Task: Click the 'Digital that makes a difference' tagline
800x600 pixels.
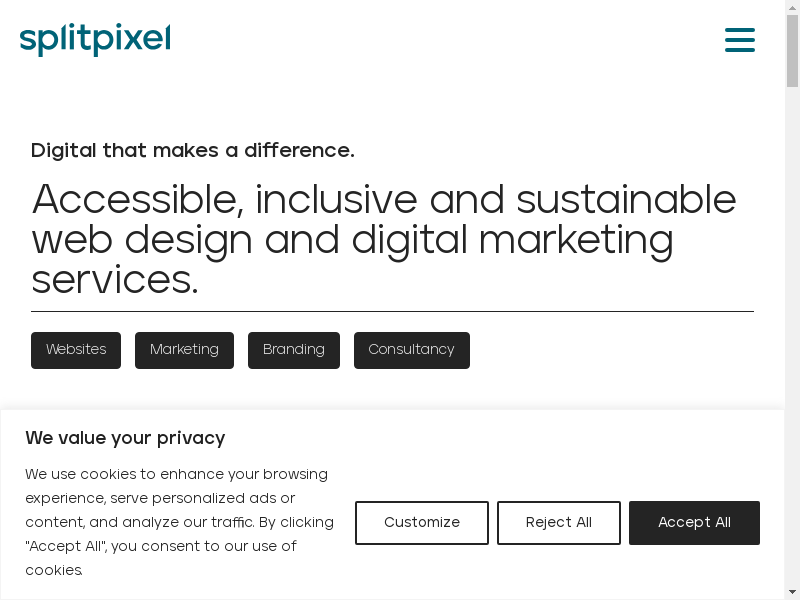Action: tap(193, 151)
